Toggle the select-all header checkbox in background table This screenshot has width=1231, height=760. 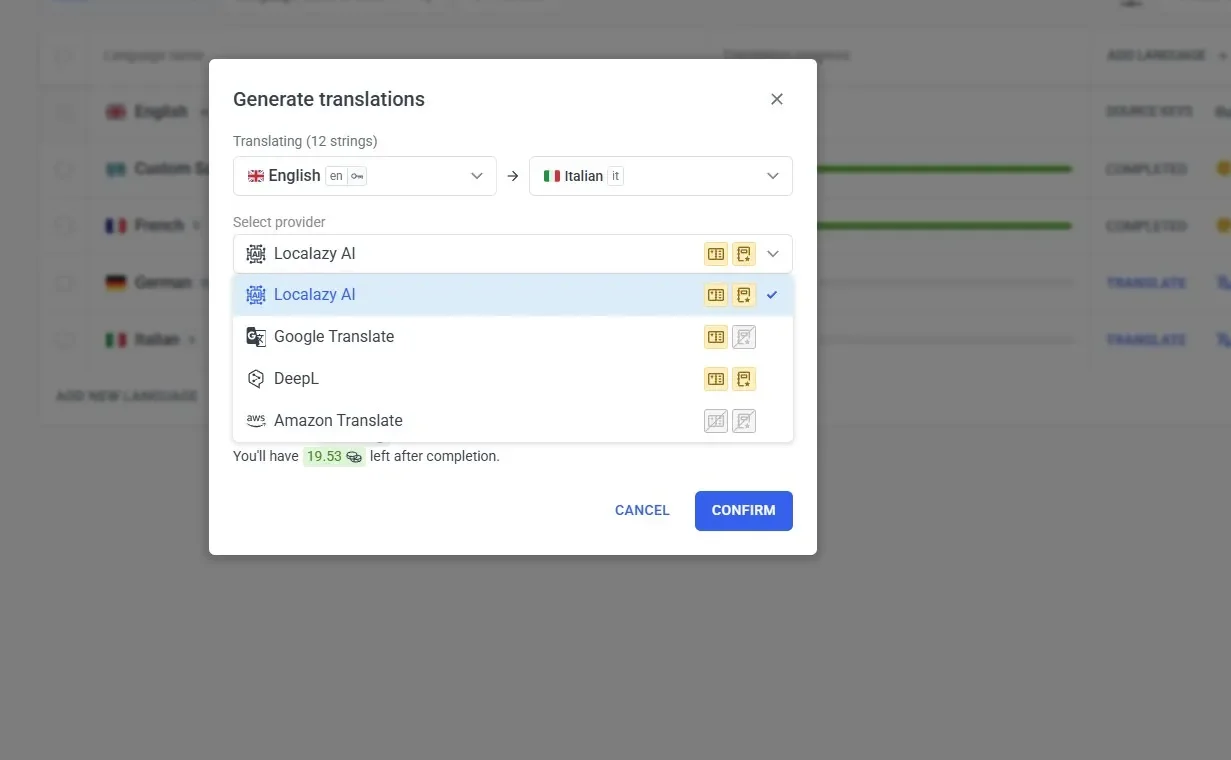pyautogui.click(x=64, y=55)
